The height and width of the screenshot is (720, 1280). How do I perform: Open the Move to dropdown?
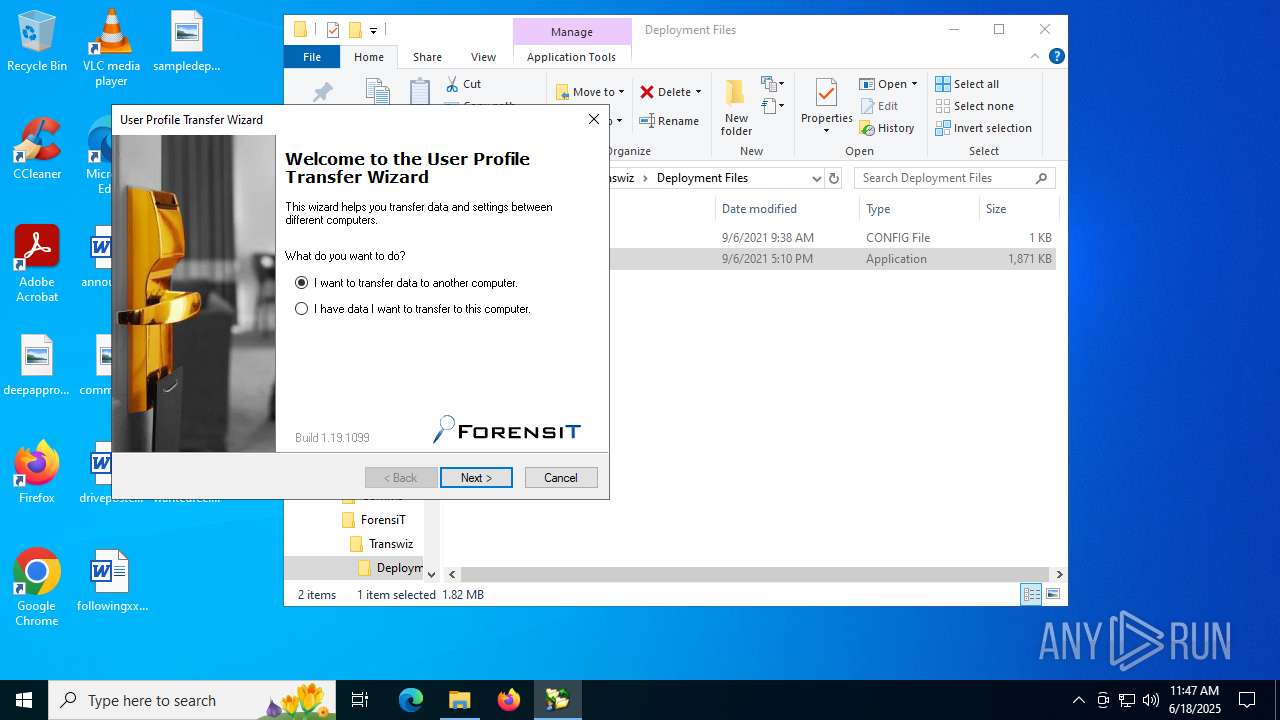pyautogui.click(x=590, y=92)
